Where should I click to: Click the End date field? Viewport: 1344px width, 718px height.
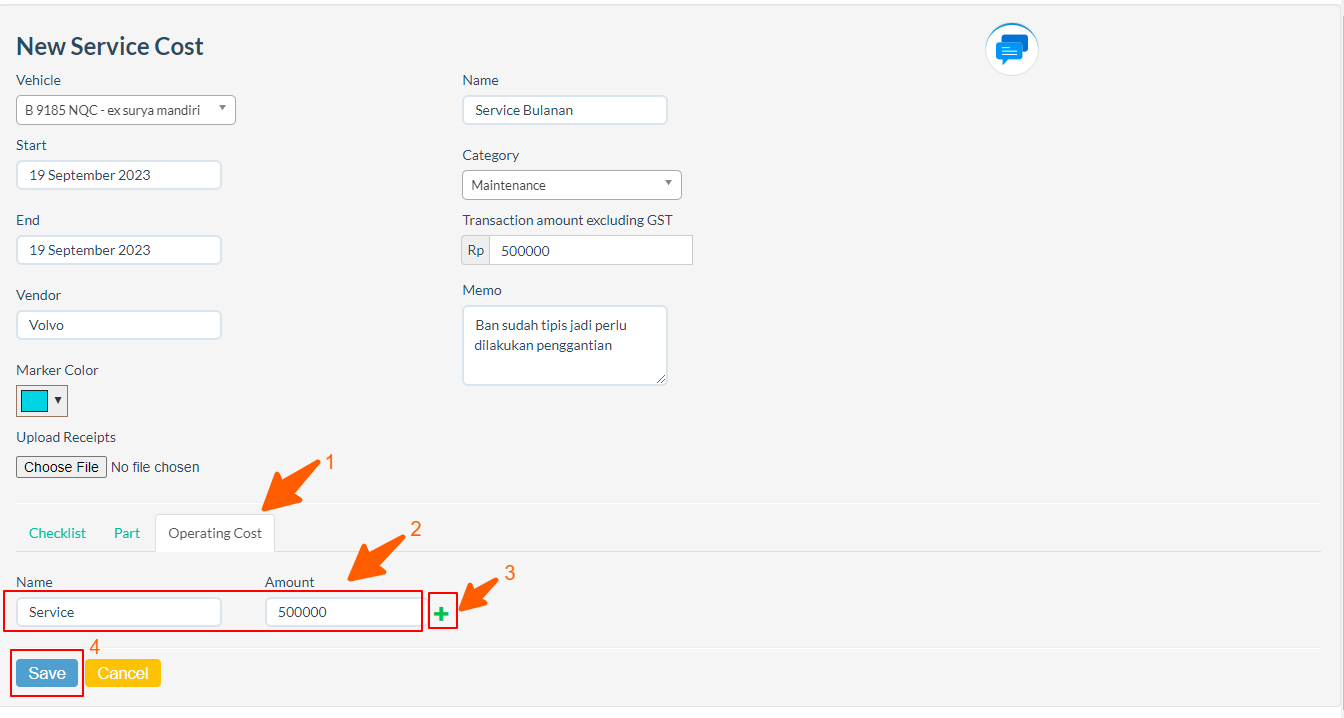click(x=119, y=250)
